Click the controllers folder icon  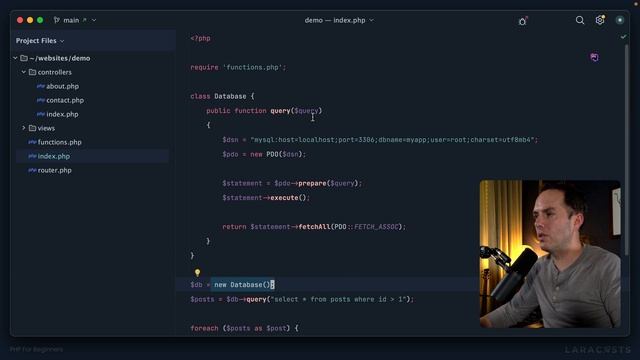coord(33,72)
